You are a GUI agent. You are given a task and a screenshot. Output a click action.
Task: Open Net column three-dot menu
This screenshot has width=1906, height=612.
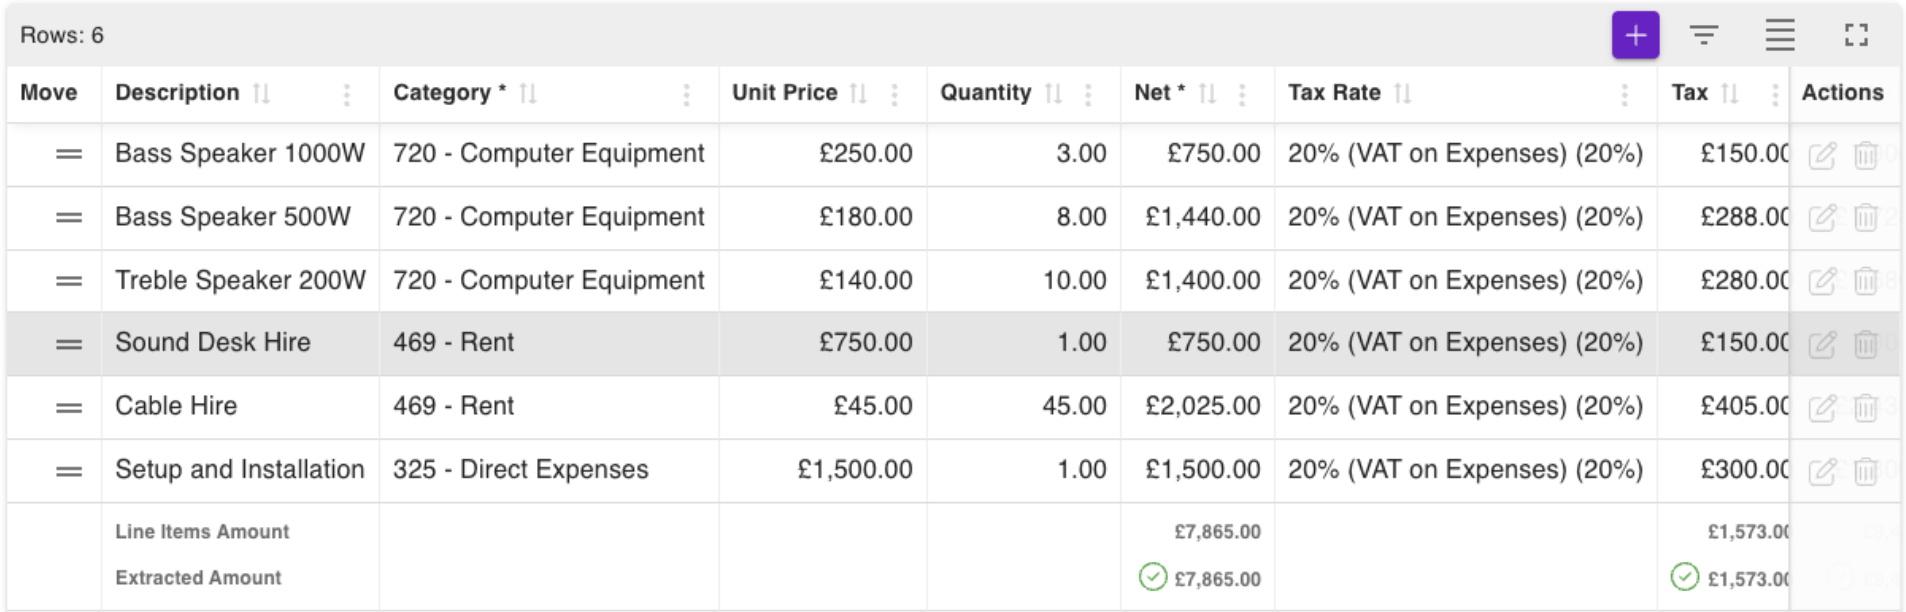tap(1242, 94)
